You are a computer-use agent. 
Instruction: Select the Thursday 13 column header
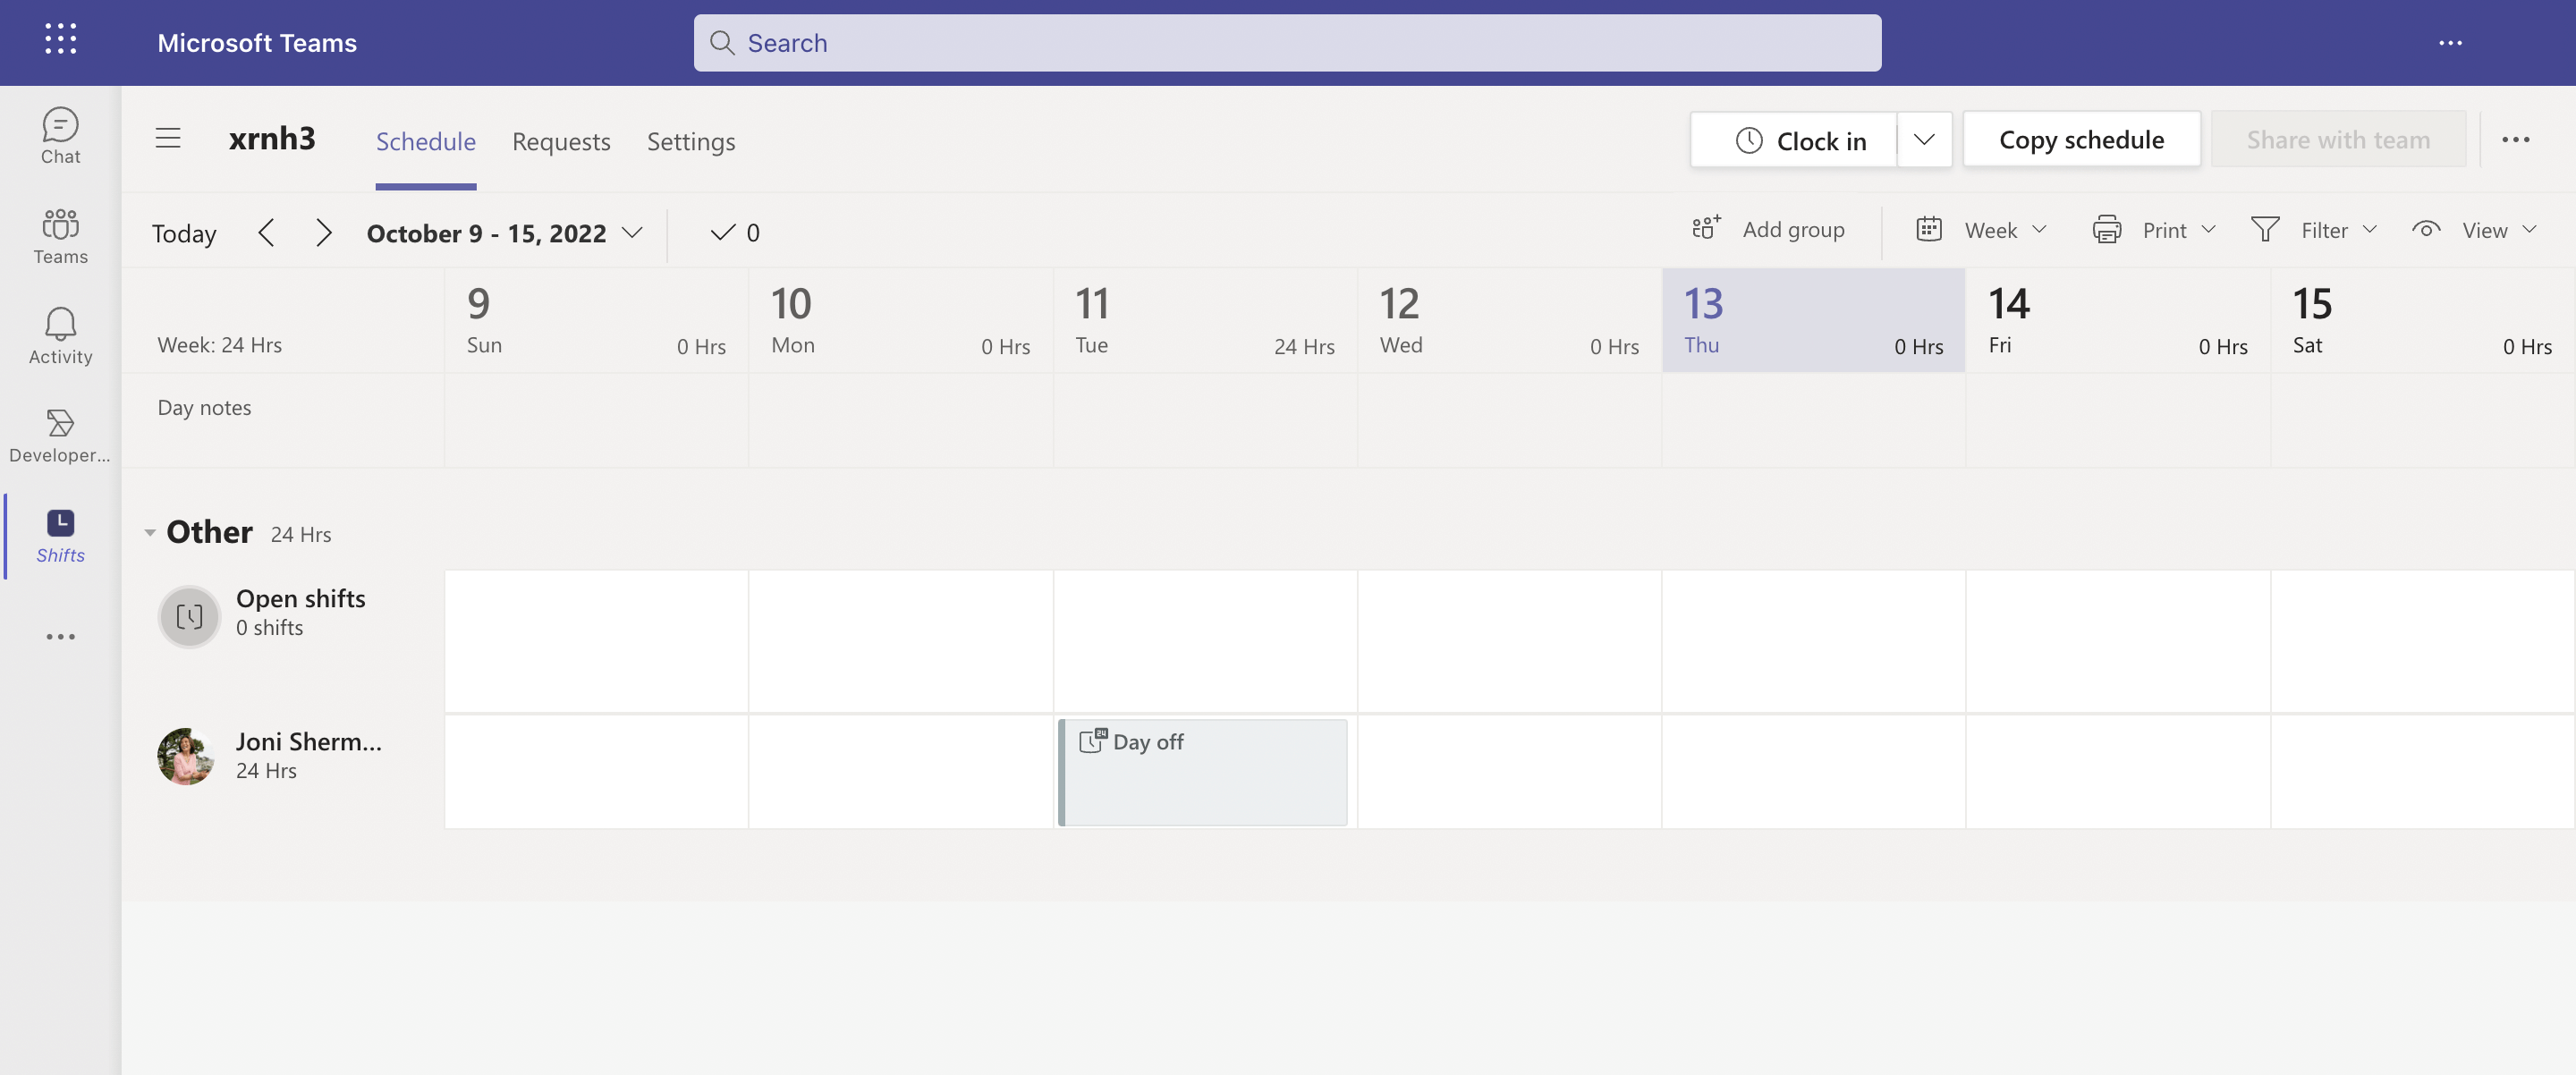pos(1813,320)
